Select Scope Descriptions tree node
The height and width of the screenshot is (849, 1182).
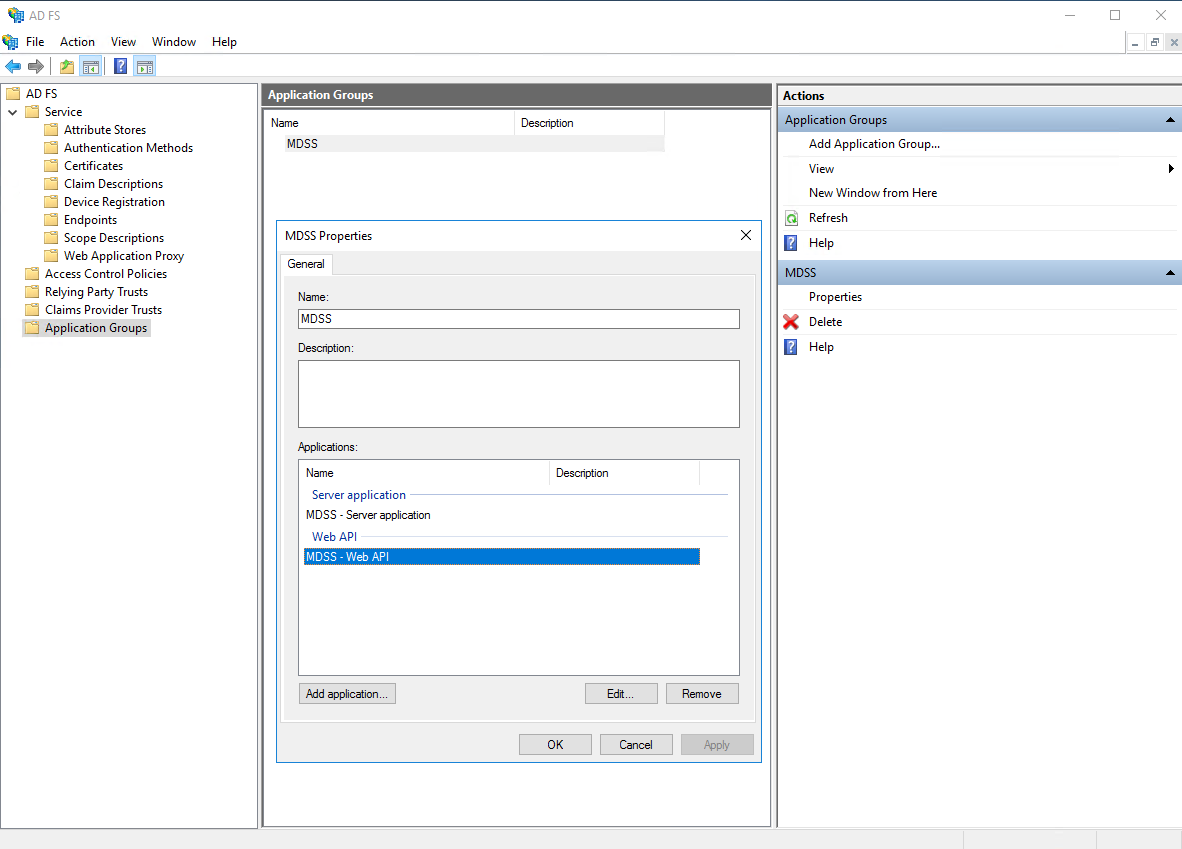(x=114, y=238)
